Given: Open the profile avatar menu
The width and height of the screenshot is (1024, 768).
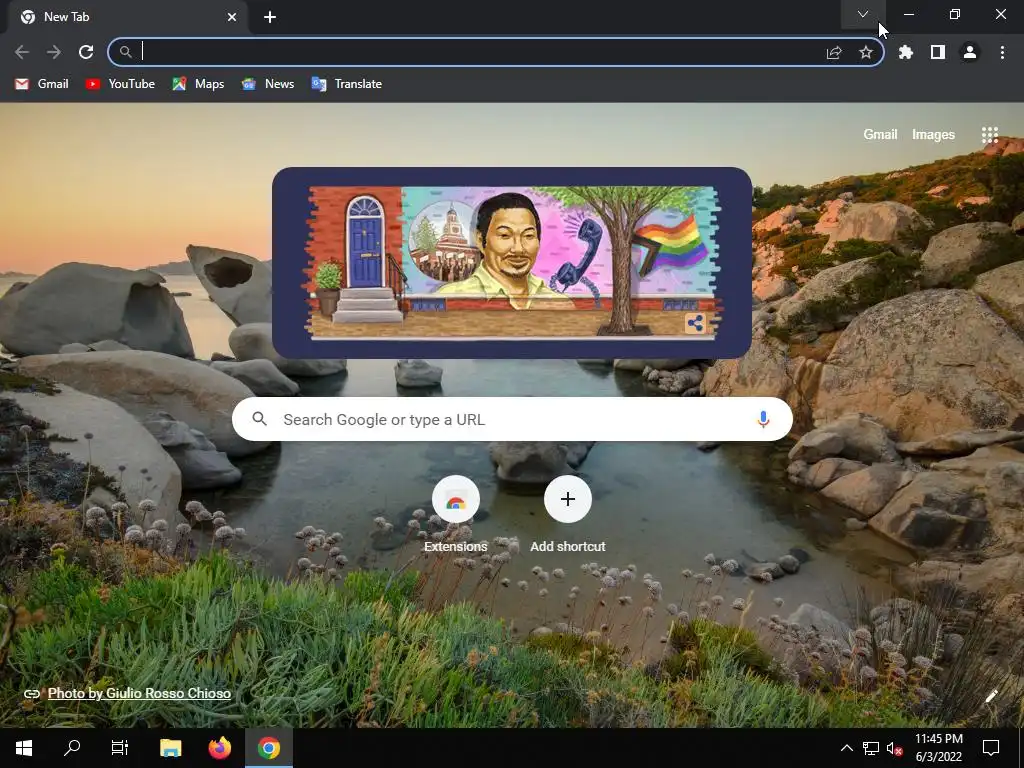Looking at the screenshot, I should (x=970, y=52).
